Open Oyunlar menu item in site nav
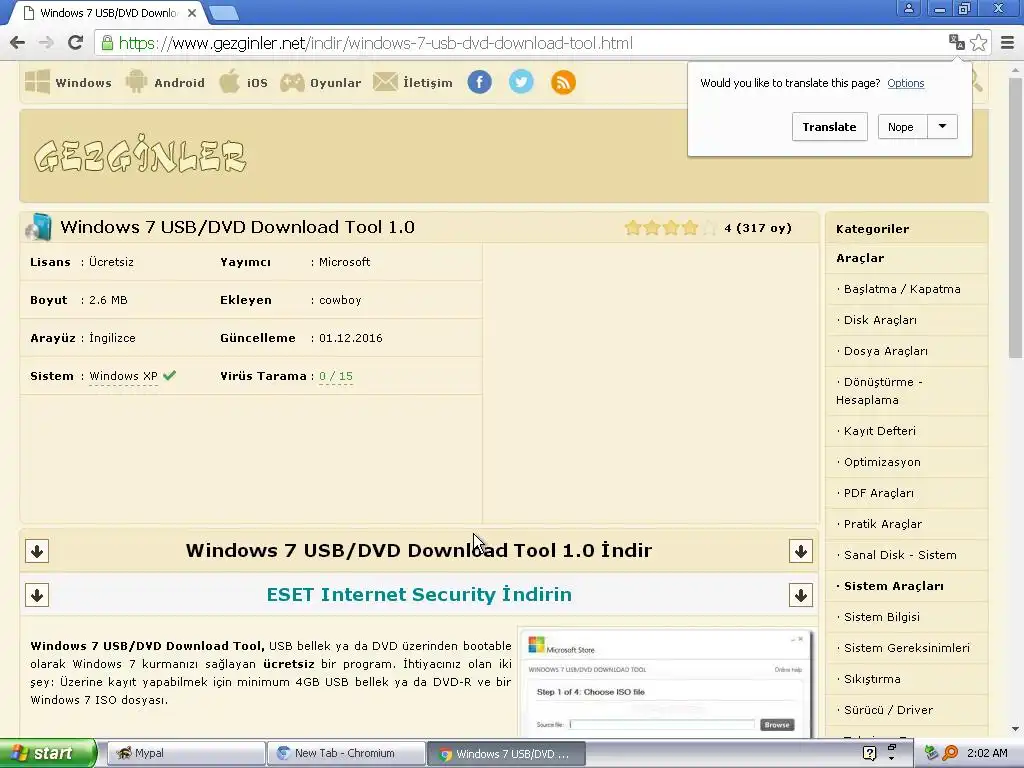This screenshot has height=768, width=1024. point(335,83)
